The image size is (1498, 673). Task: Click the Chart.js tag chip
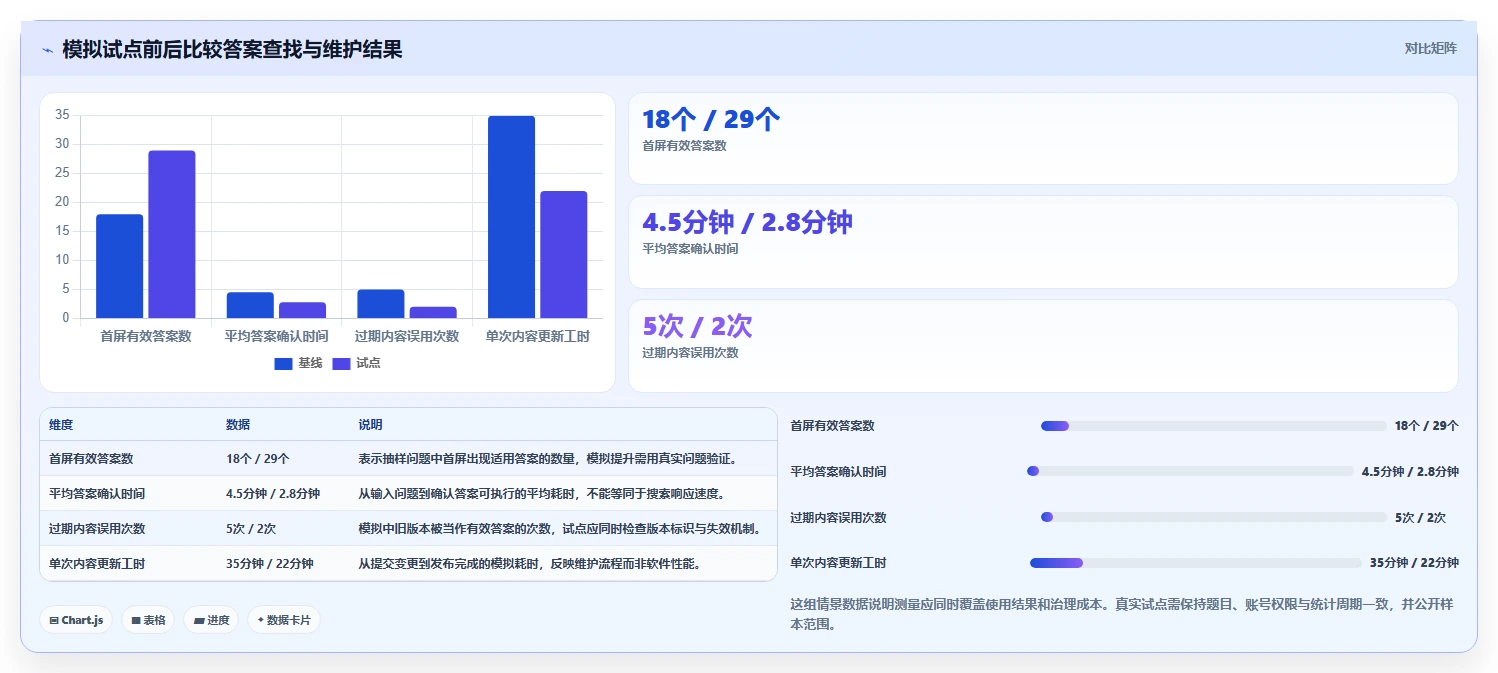76,620
